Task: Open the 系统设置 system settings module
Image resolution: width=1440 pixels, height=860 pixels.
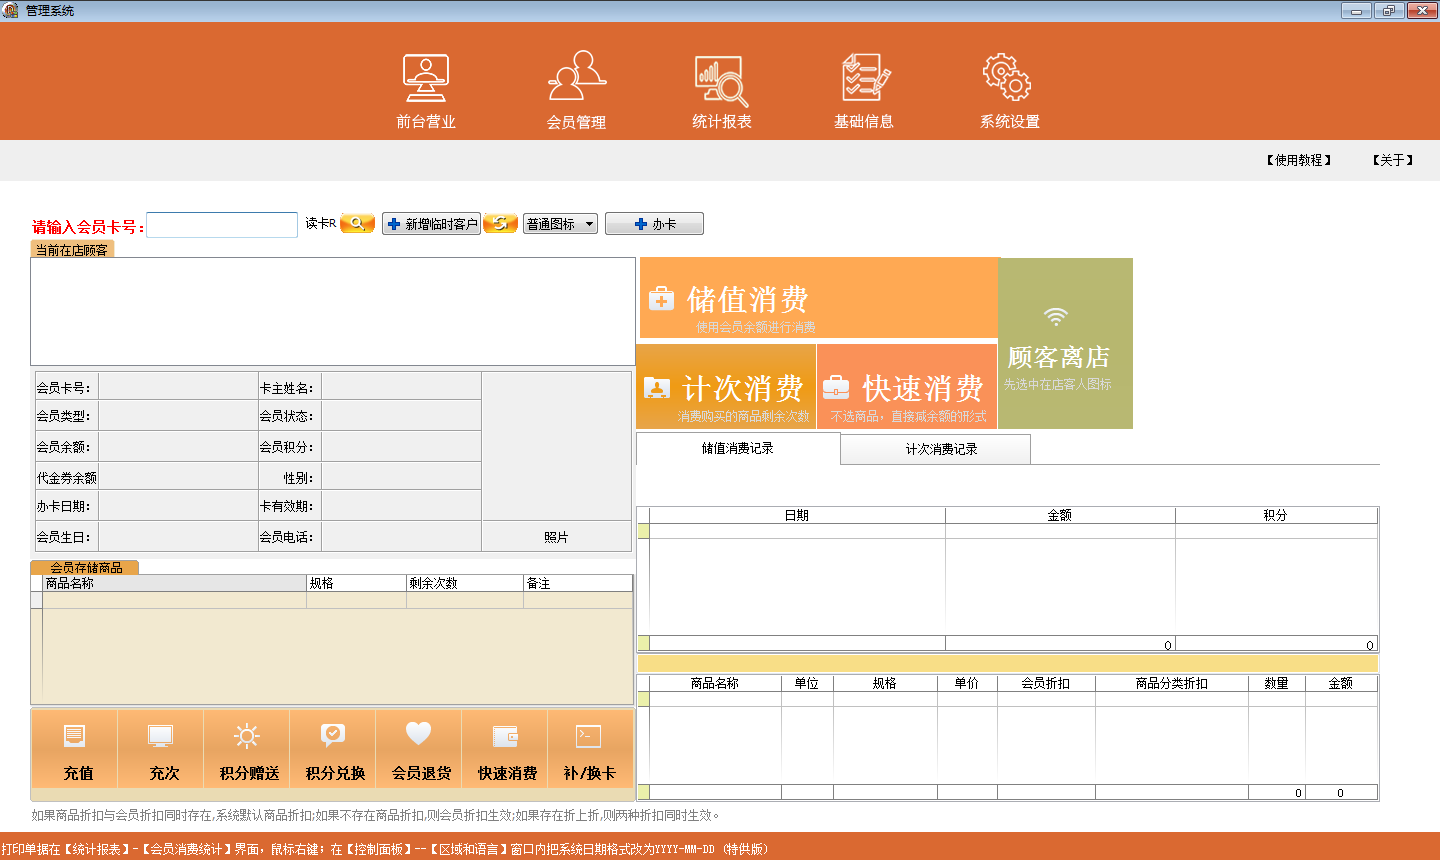Action: pos(1009,92)
